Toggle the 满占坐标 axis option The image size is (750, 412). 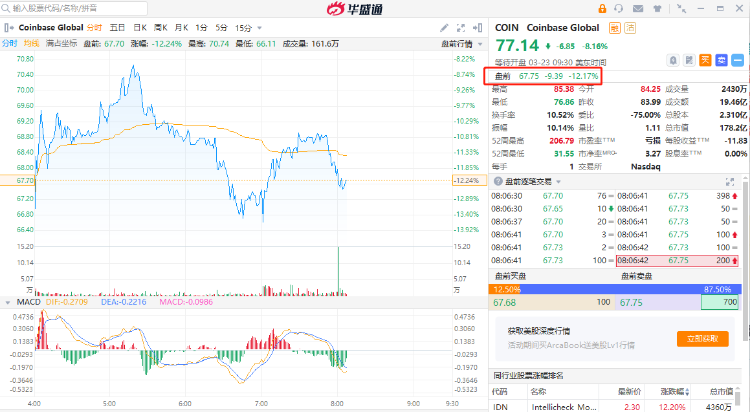pos(61,44)
